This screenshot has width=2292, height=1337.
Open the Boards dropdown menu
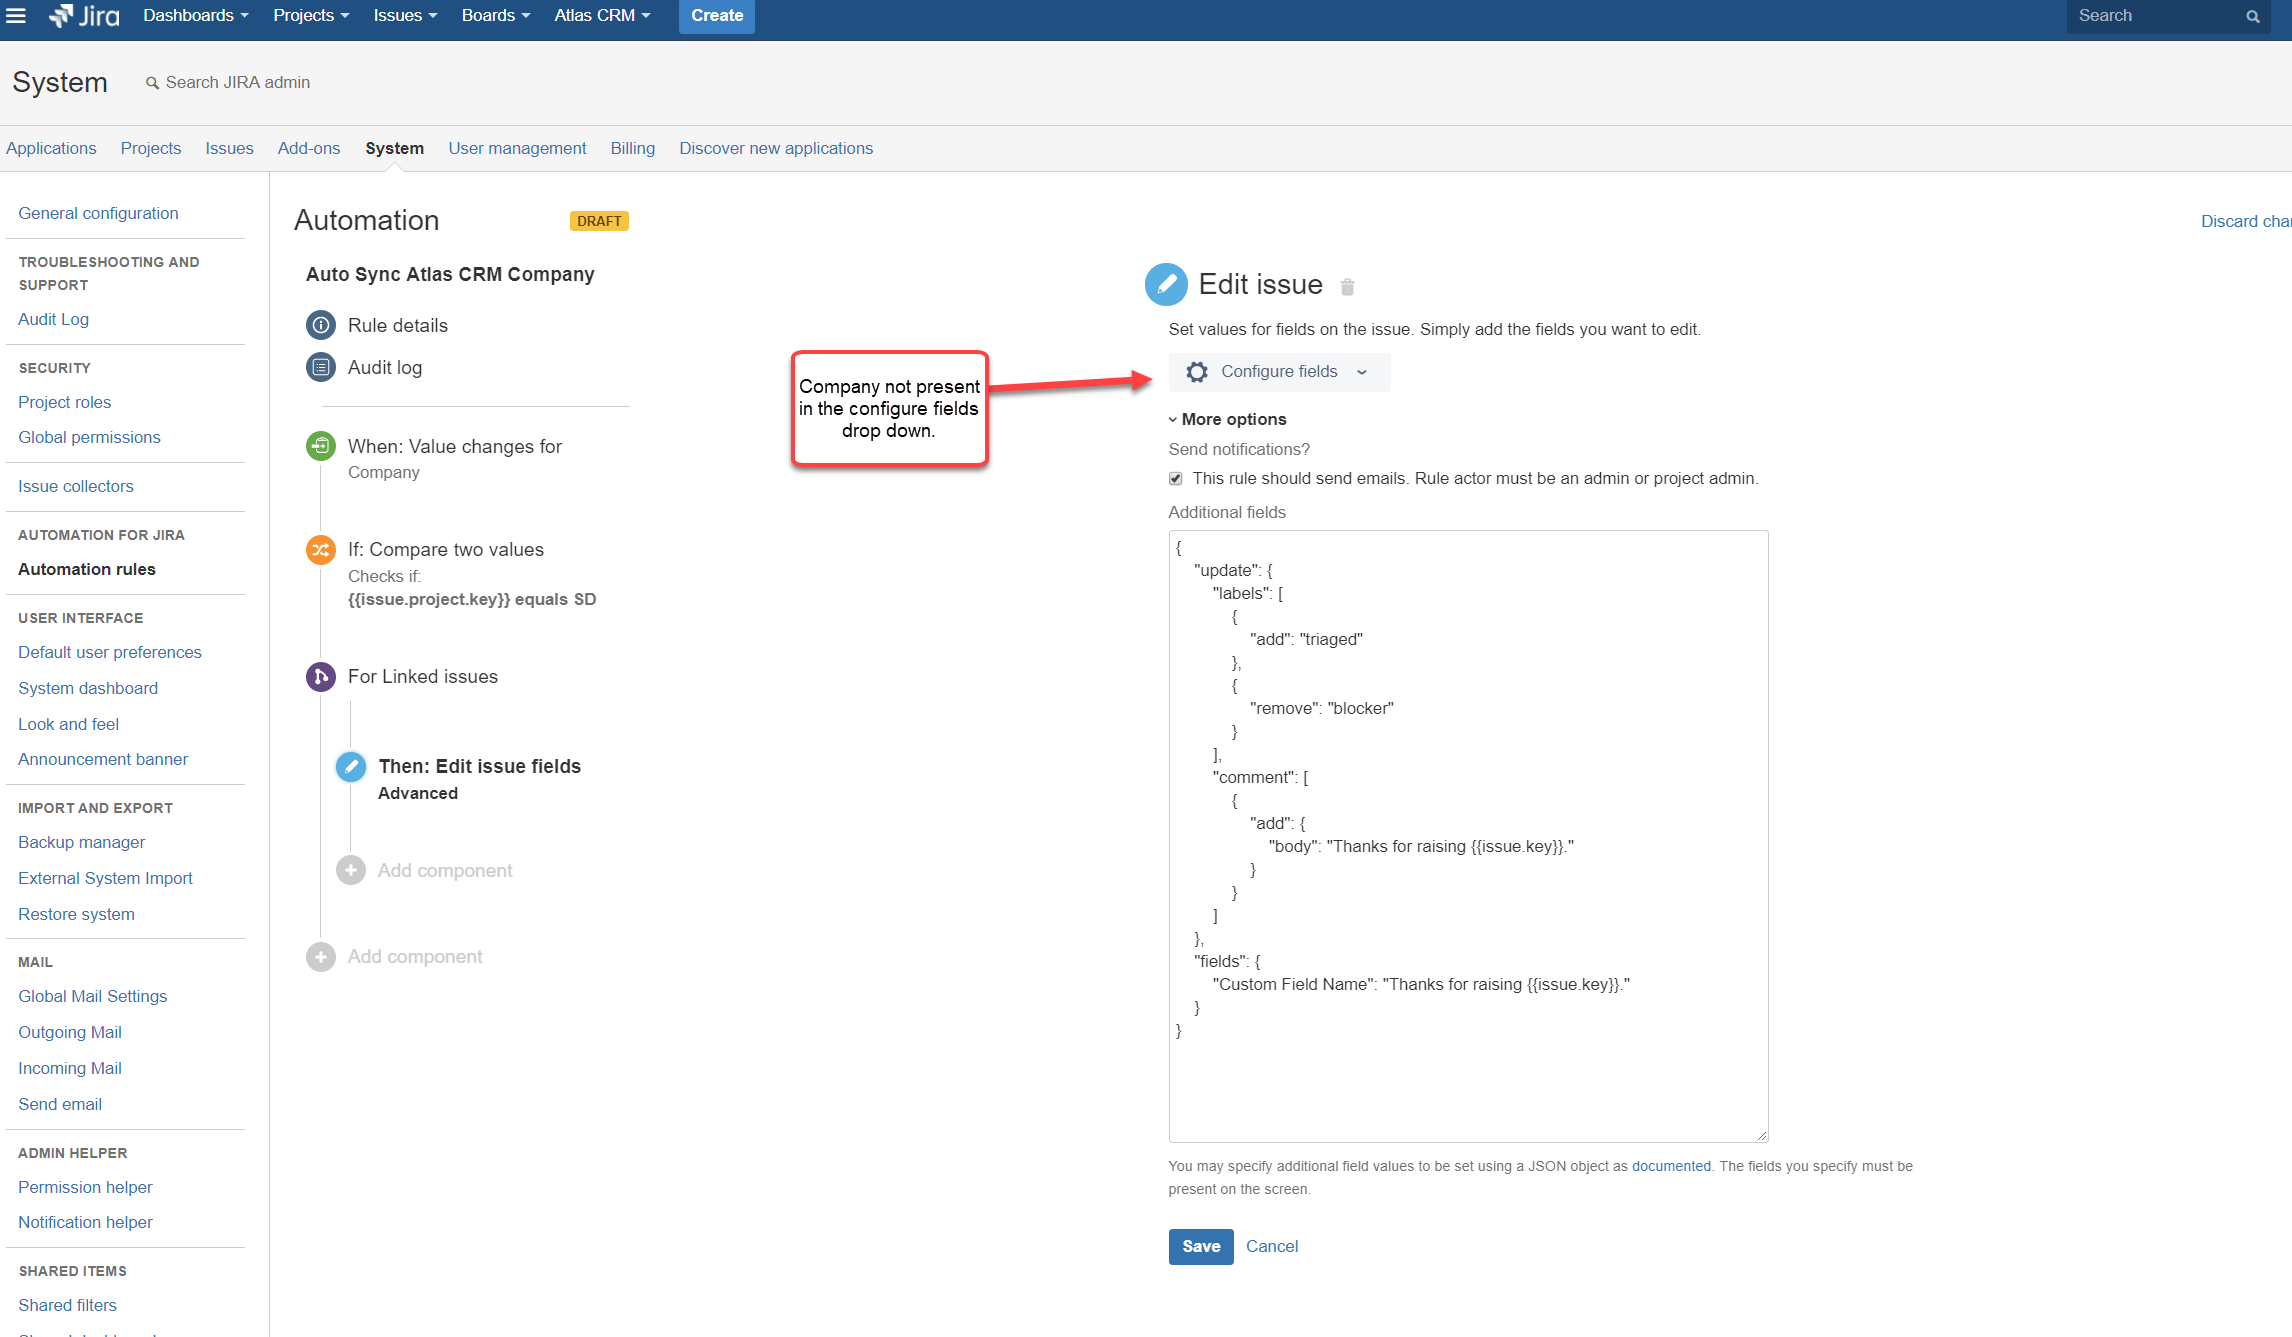(x=494, y=15)
